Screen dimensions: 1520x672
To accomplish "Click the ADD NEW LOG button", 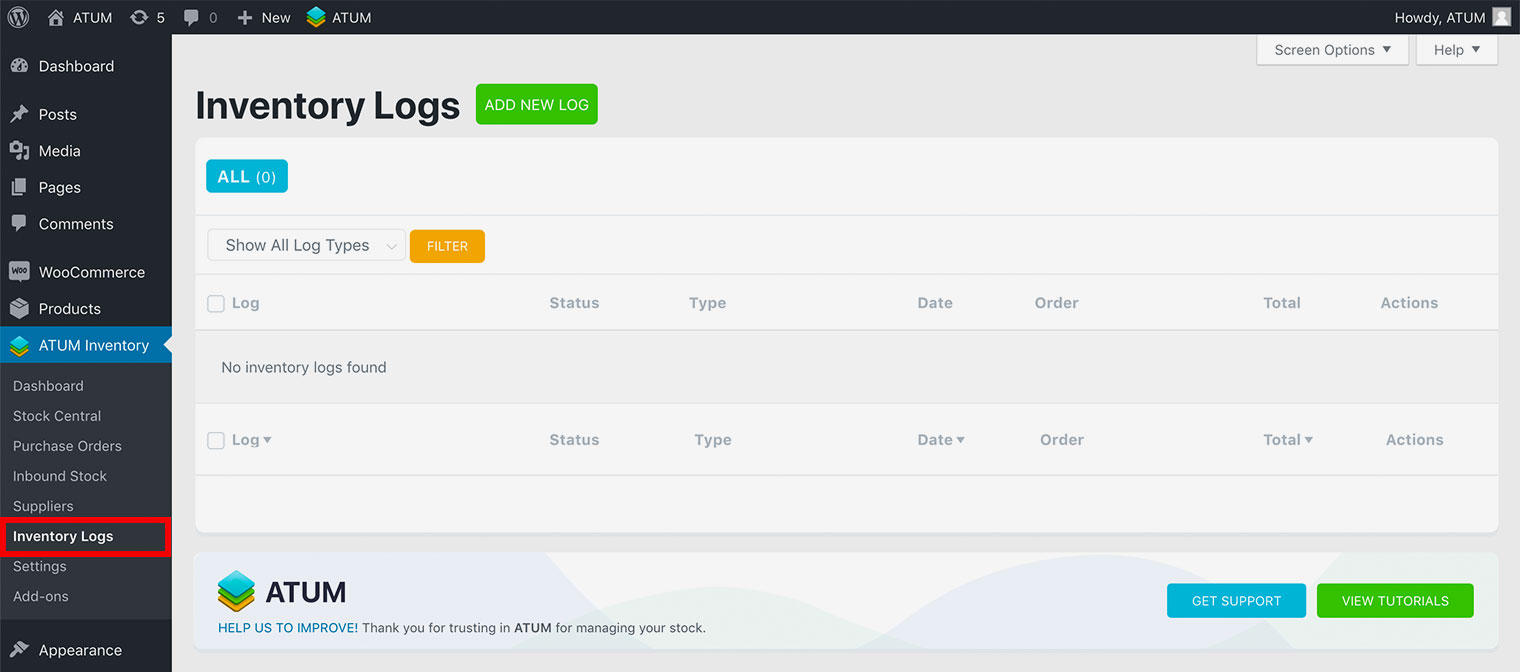I will [536, 104].
